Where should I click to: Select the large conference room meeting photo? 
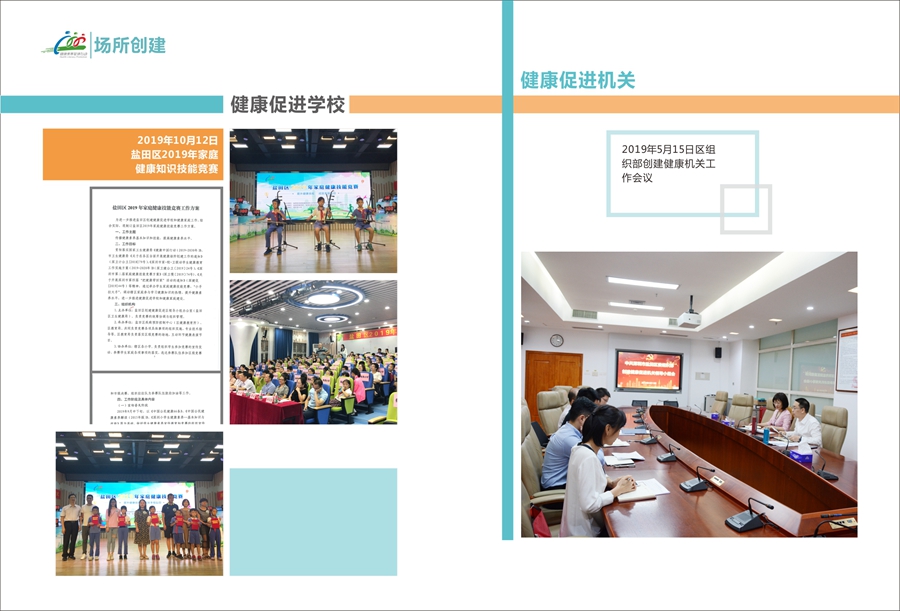click(688, 394)
